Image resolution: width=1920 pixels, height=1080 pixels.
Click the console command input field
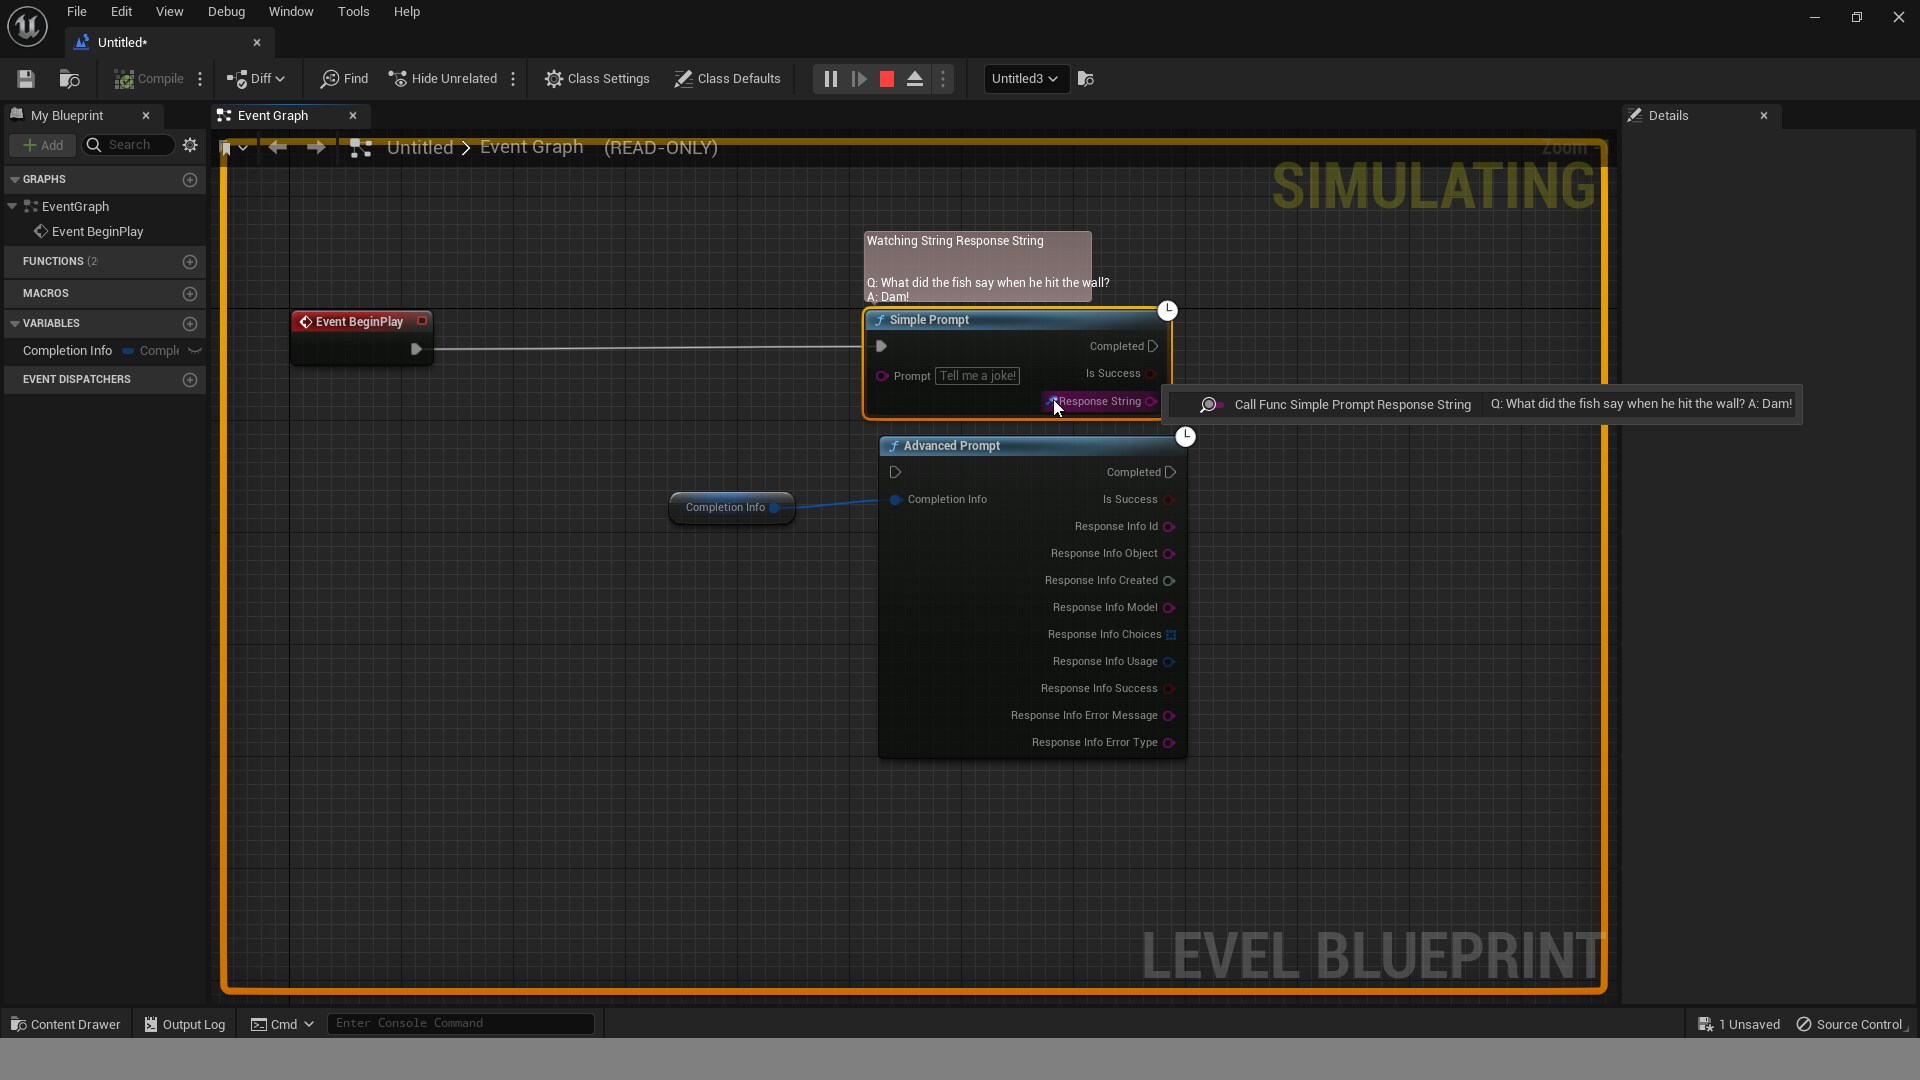click(460, 1023)
